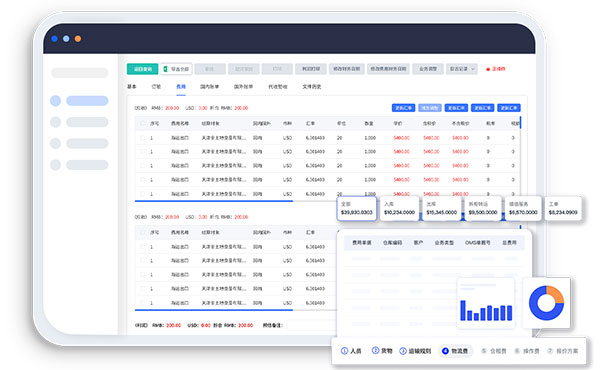
Task: Select the 入库 $10,234 summary card
Action: [399, 209]
